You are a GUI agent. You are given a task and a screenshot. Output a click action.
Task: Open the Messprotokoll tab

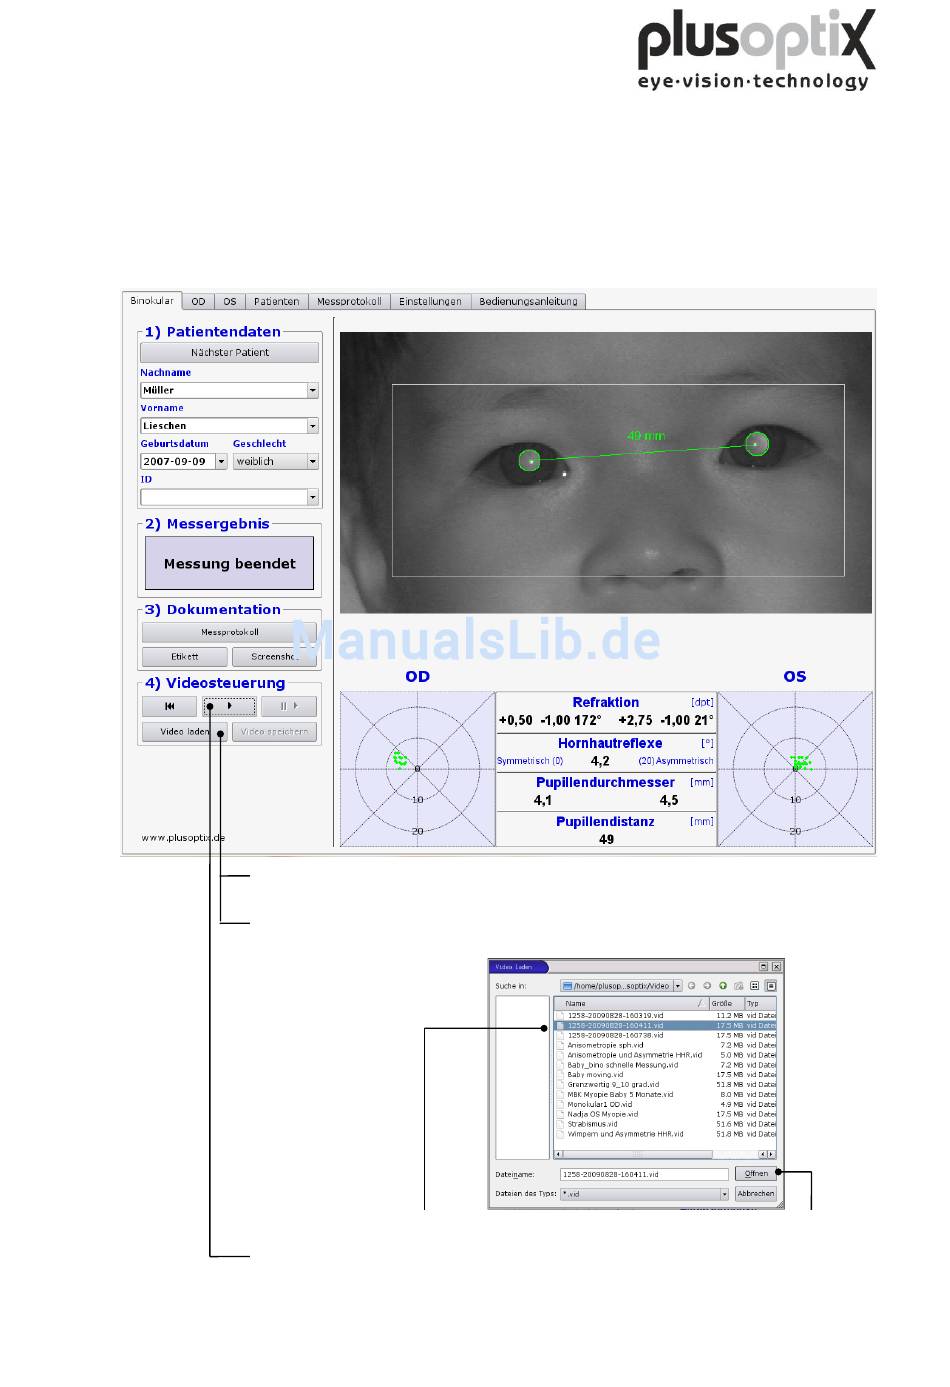point(349,301)
